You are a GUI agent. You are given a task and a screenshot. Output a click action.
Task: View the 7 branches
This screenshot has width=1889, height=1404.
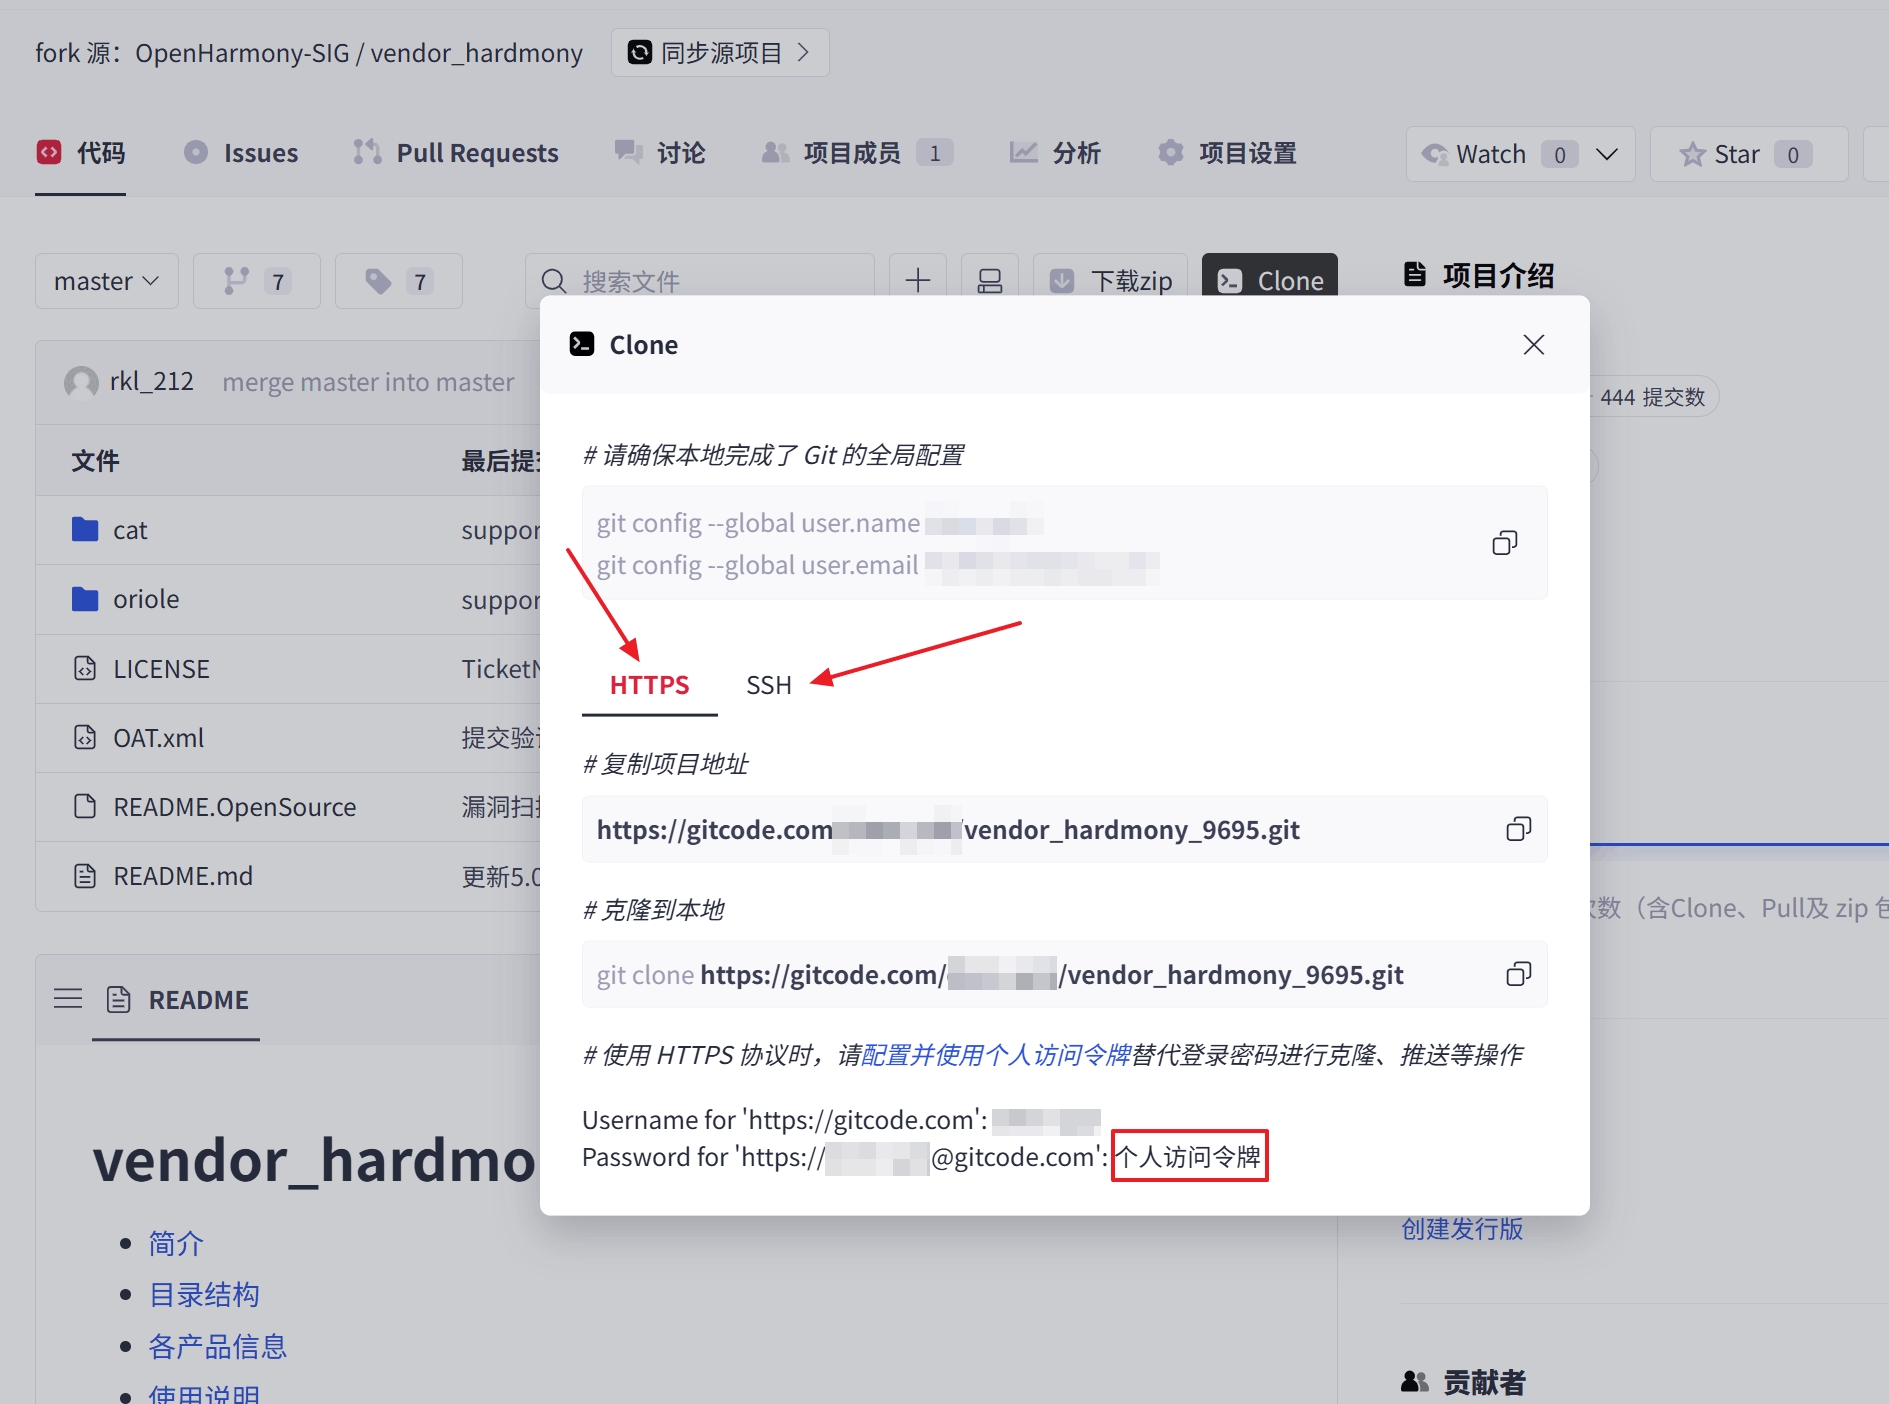coord(257,281)
